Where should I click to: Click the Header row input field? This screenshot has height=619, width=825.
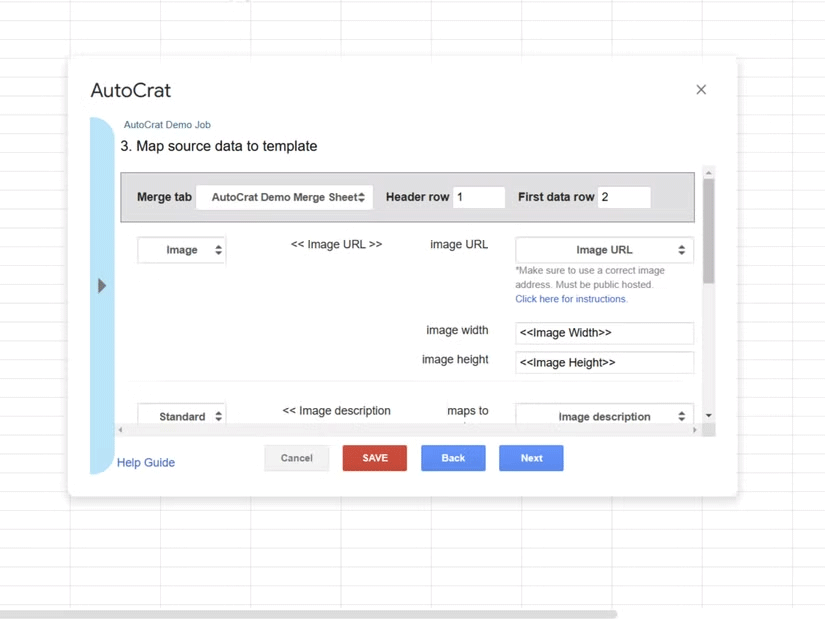pyautogui.click(x=478, y=198)
